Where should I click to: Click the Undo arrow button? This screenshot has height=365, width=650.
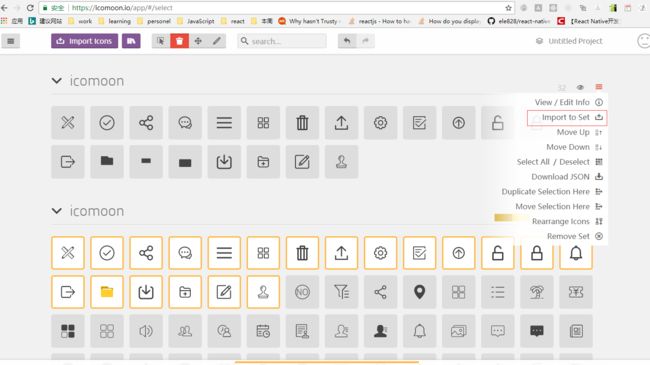click(347, 41)
